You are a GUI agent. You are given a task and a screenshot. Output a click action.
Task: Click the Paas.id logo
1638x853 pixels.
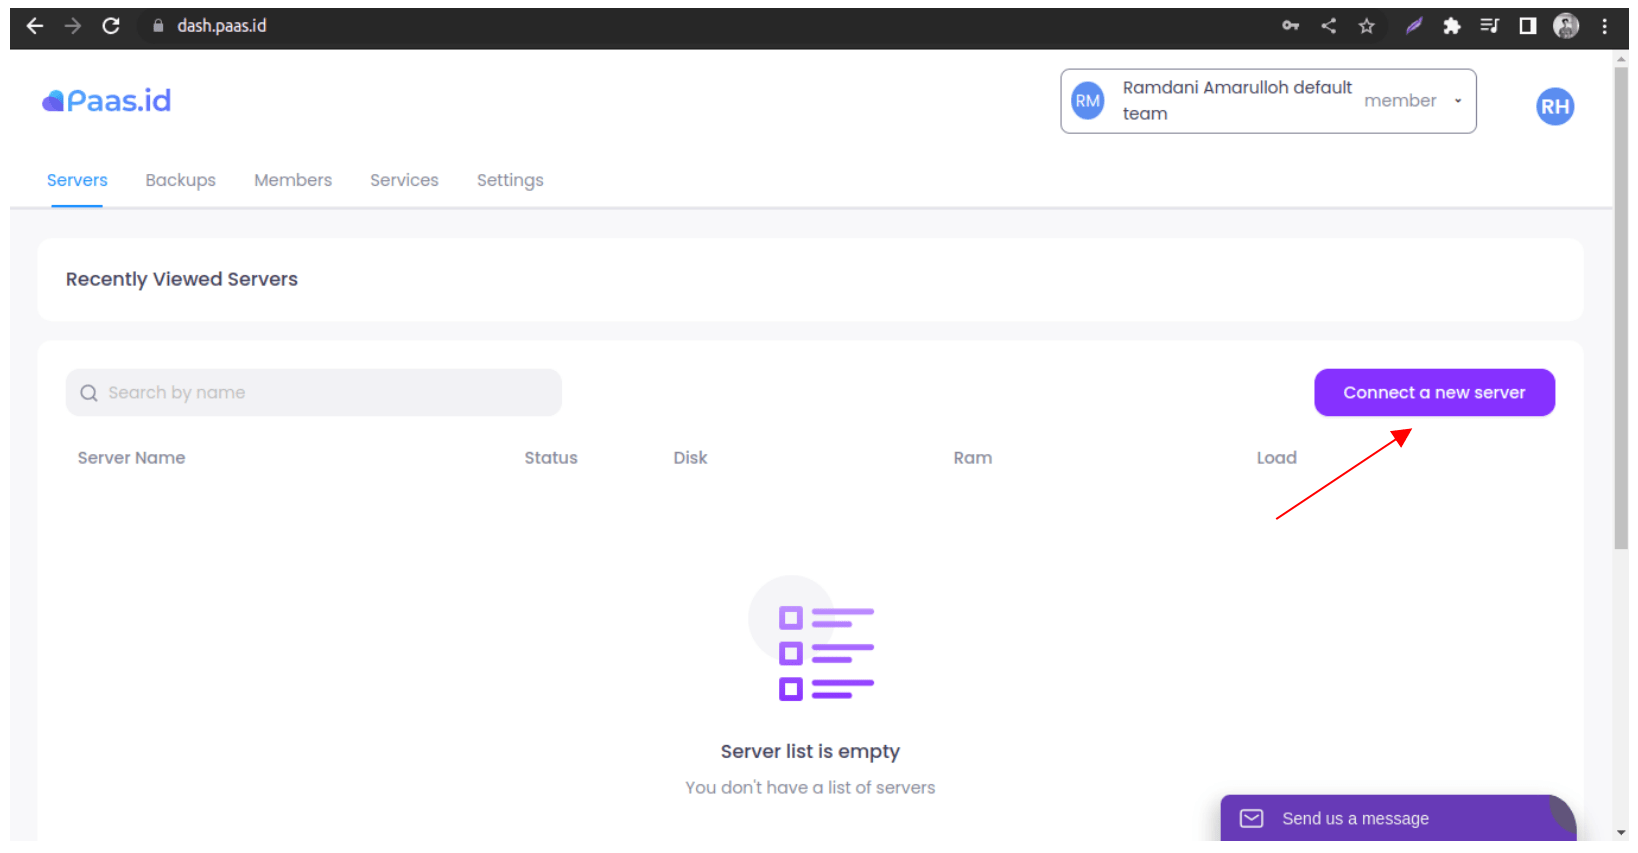click(107, 101)
